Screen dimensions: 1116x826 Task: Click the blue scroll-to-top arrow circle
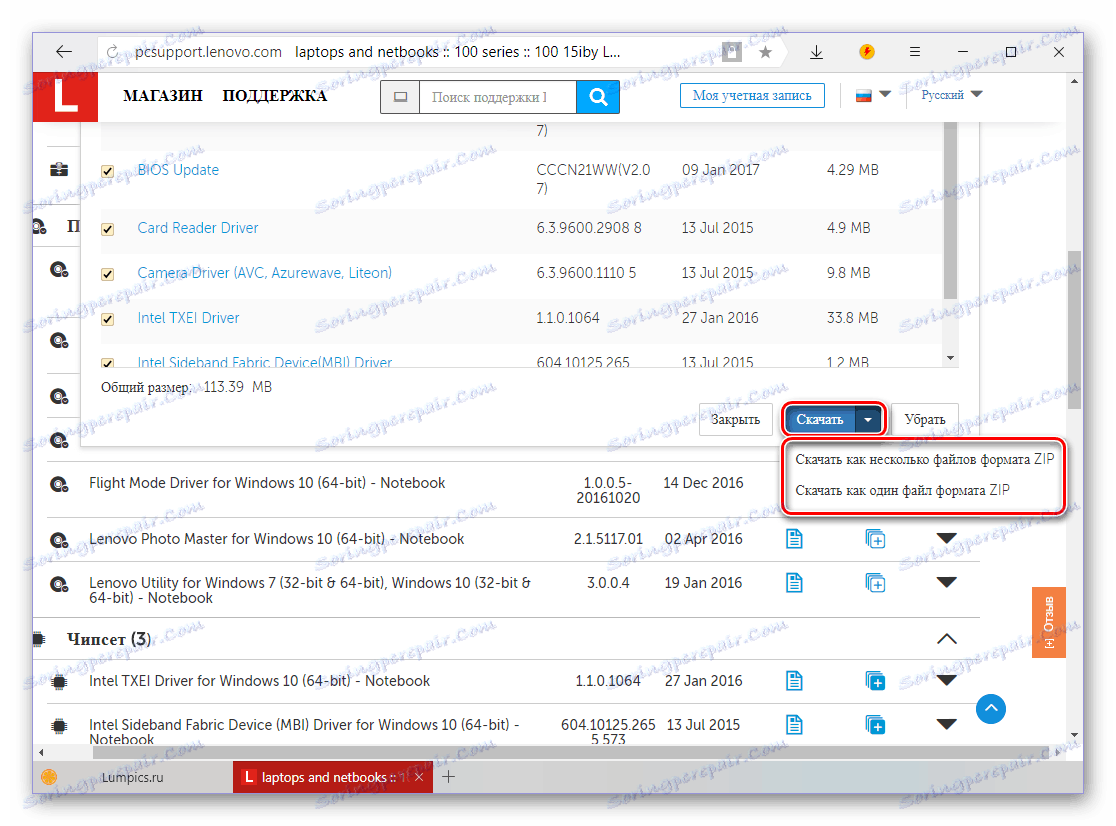click(991, 709)
